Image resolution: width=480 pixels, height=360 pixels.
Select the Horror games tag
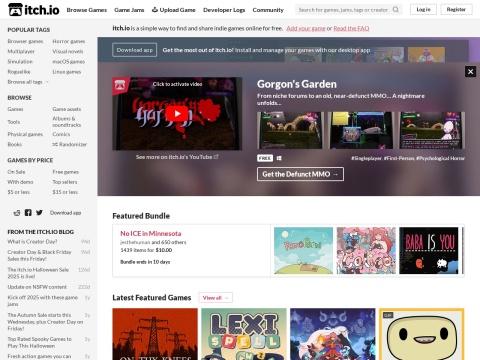tap(69, 41)
